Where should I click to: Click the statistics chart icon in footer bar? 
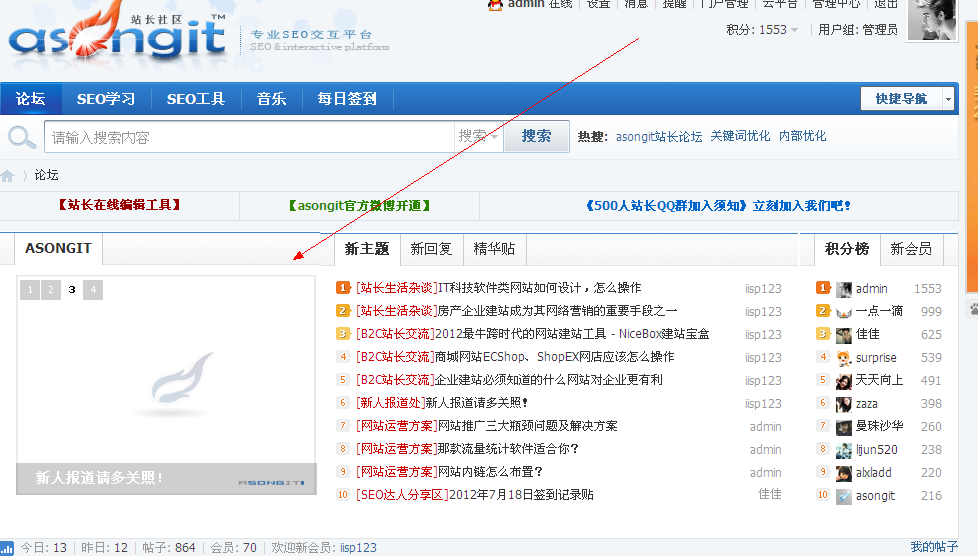7,548
